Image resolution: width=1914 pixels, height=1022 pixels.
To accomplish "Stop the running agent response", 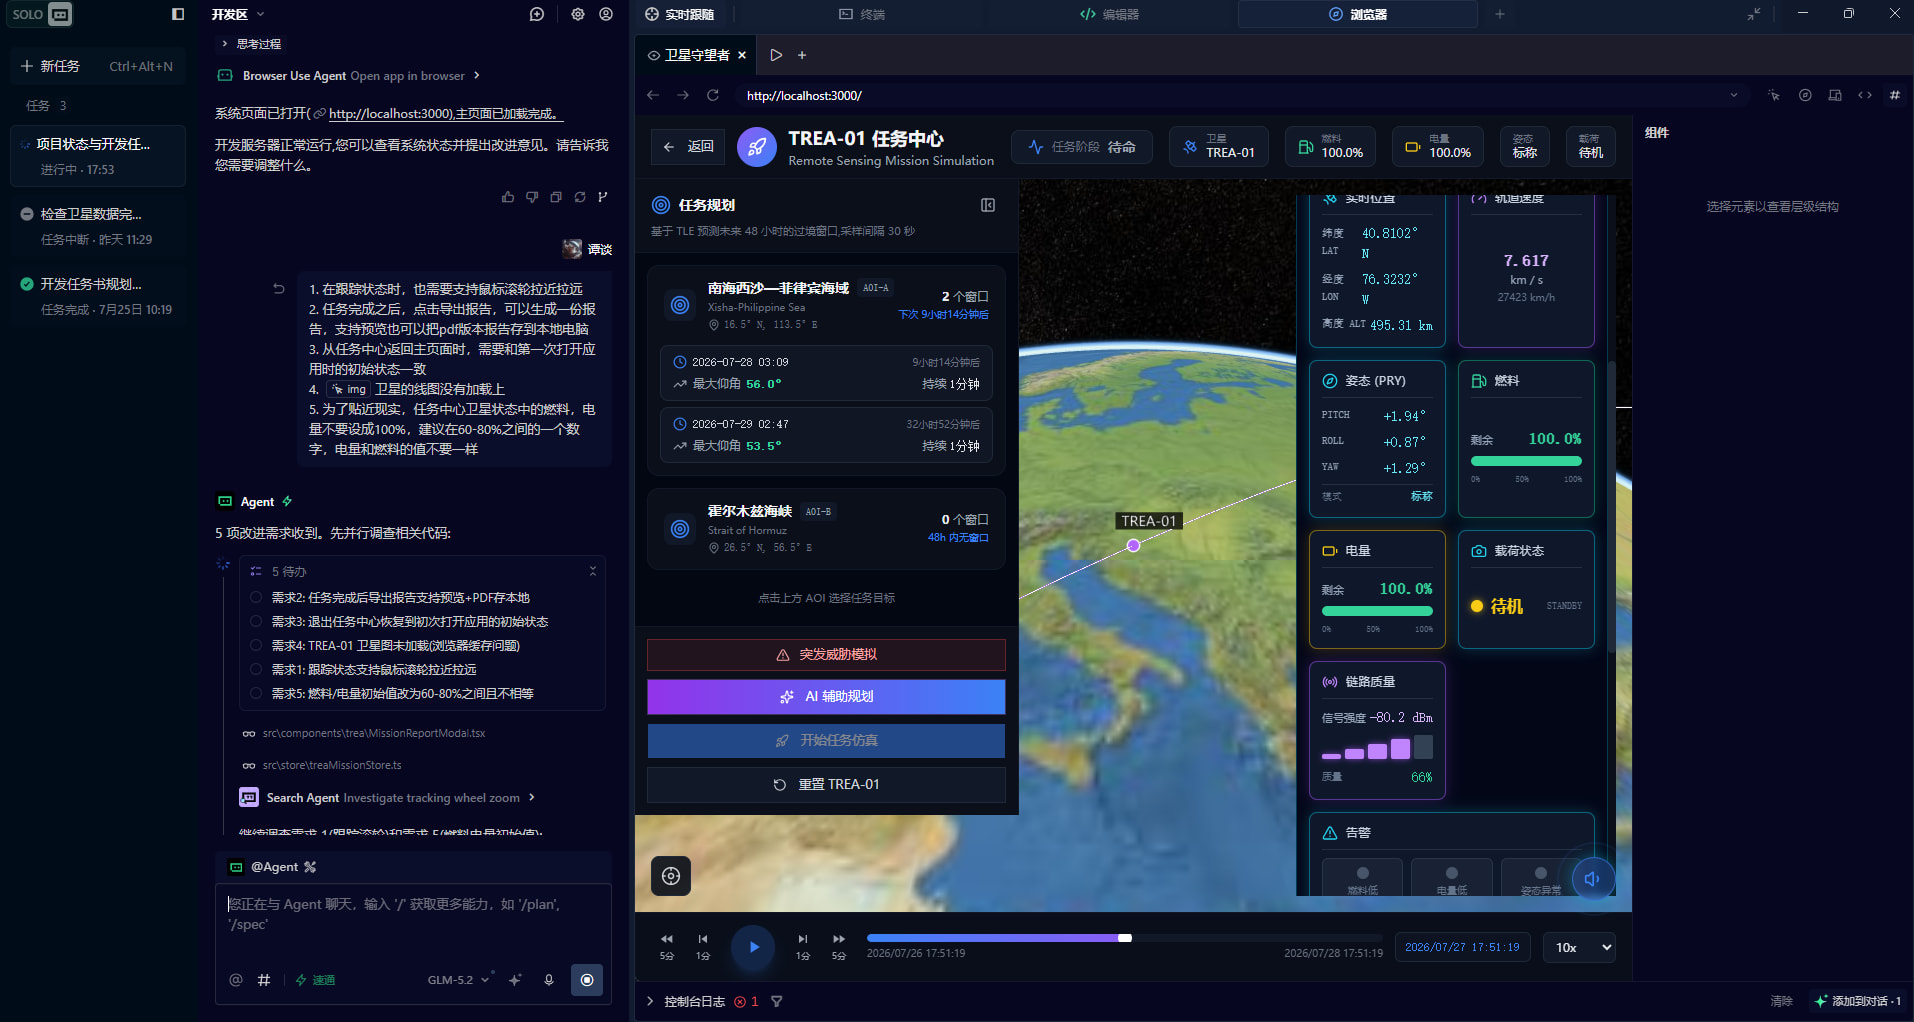I will 587,980.
